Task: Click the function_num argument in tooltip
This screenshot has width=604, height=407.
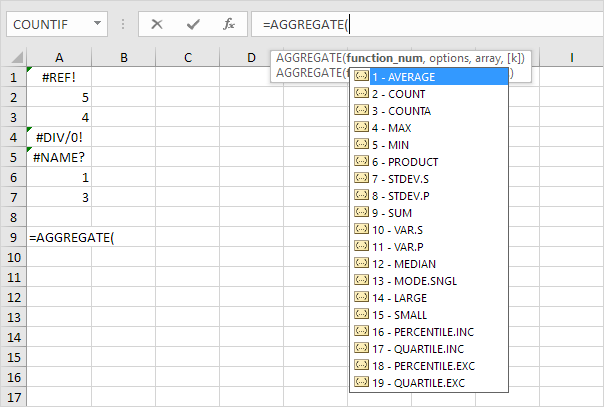Action: point(384,58)
